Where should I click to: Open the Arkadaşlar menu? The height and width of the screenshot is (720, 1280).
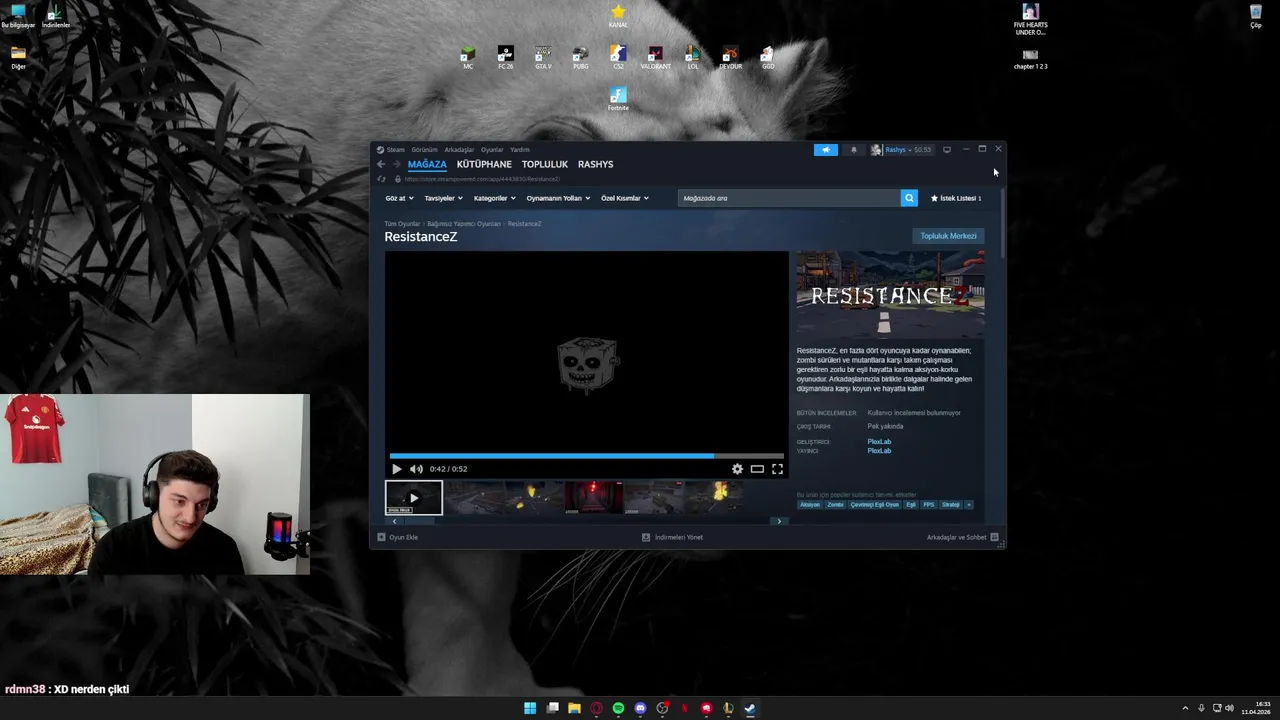[459, 150]
